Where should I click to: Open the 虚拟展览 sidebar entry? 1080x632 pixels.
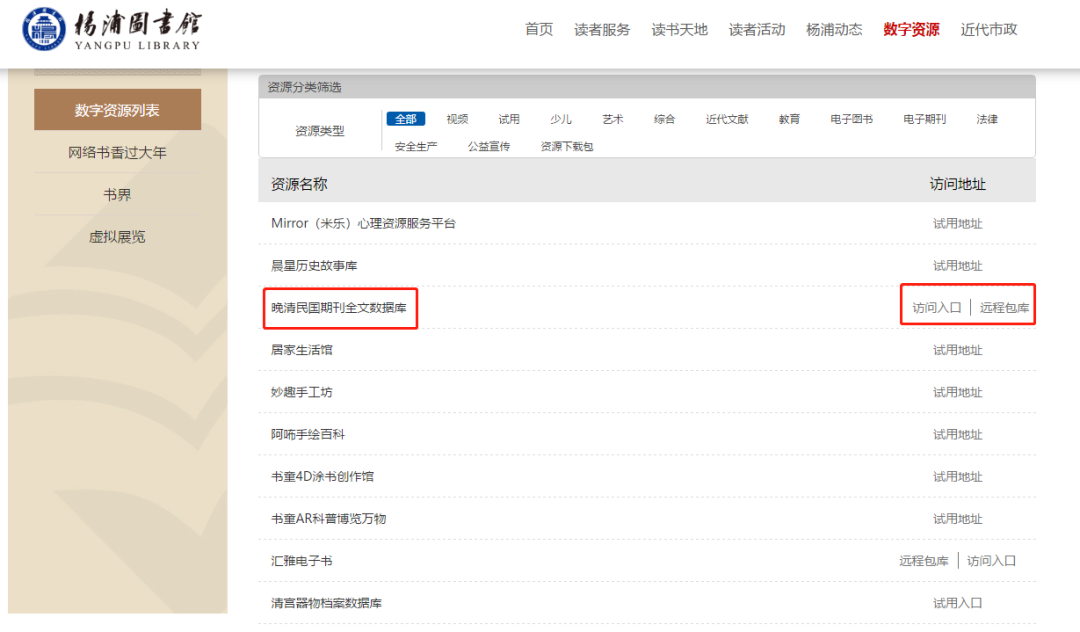[x=117, y=236]
